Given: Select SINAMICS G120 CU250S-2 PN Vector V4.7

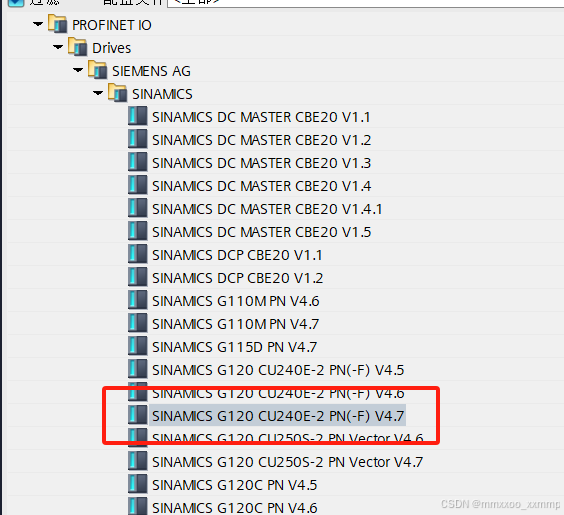Looking at the screenshot, I should pos(287,462).
